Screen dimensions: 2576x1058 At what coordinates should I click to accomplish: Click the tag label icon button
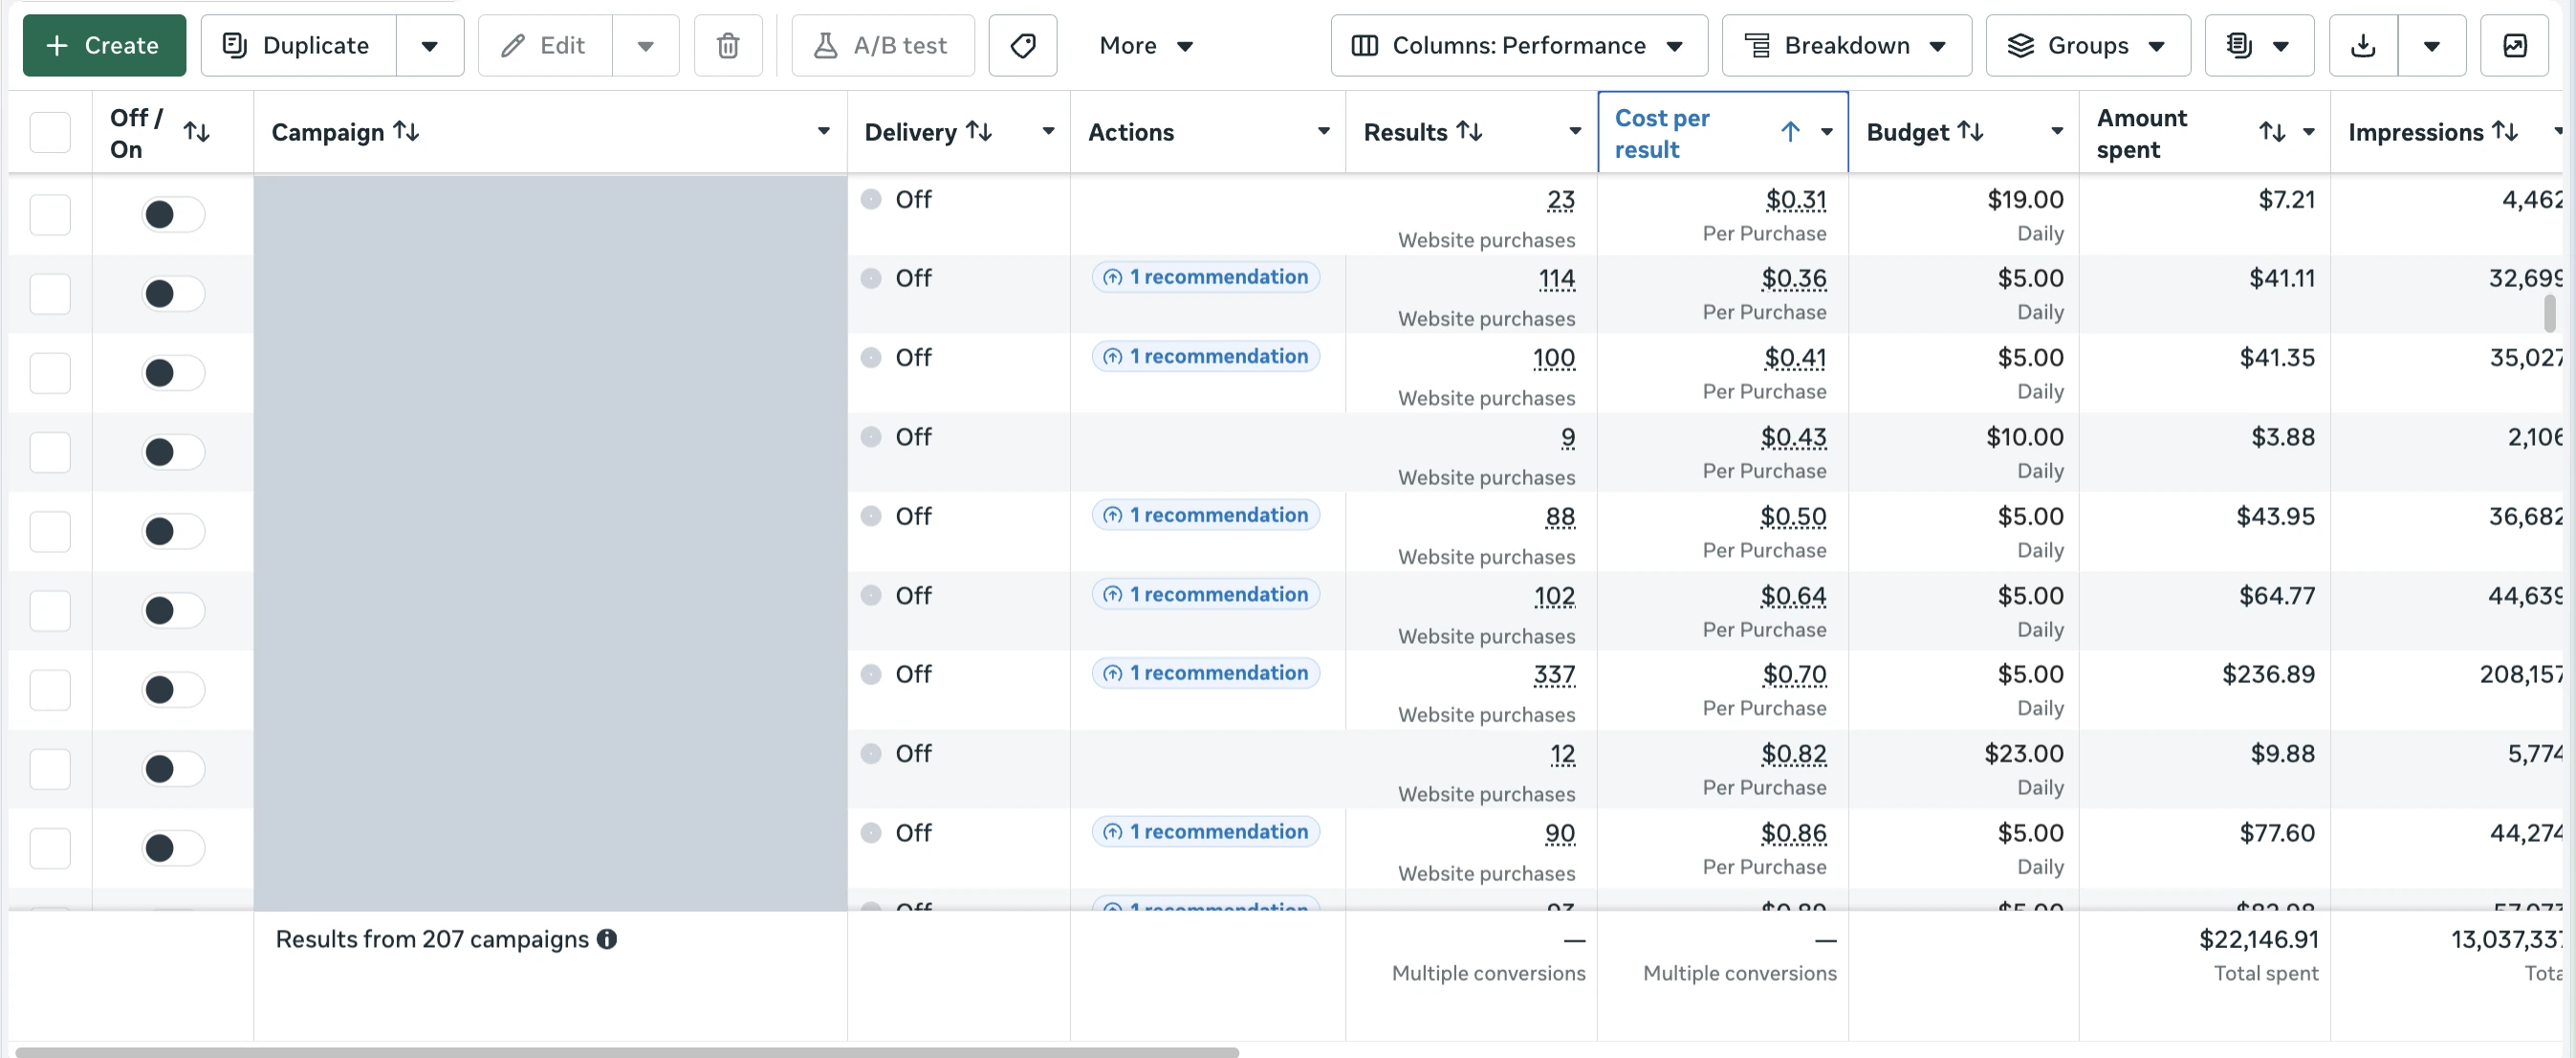[x=1022, y=45]
